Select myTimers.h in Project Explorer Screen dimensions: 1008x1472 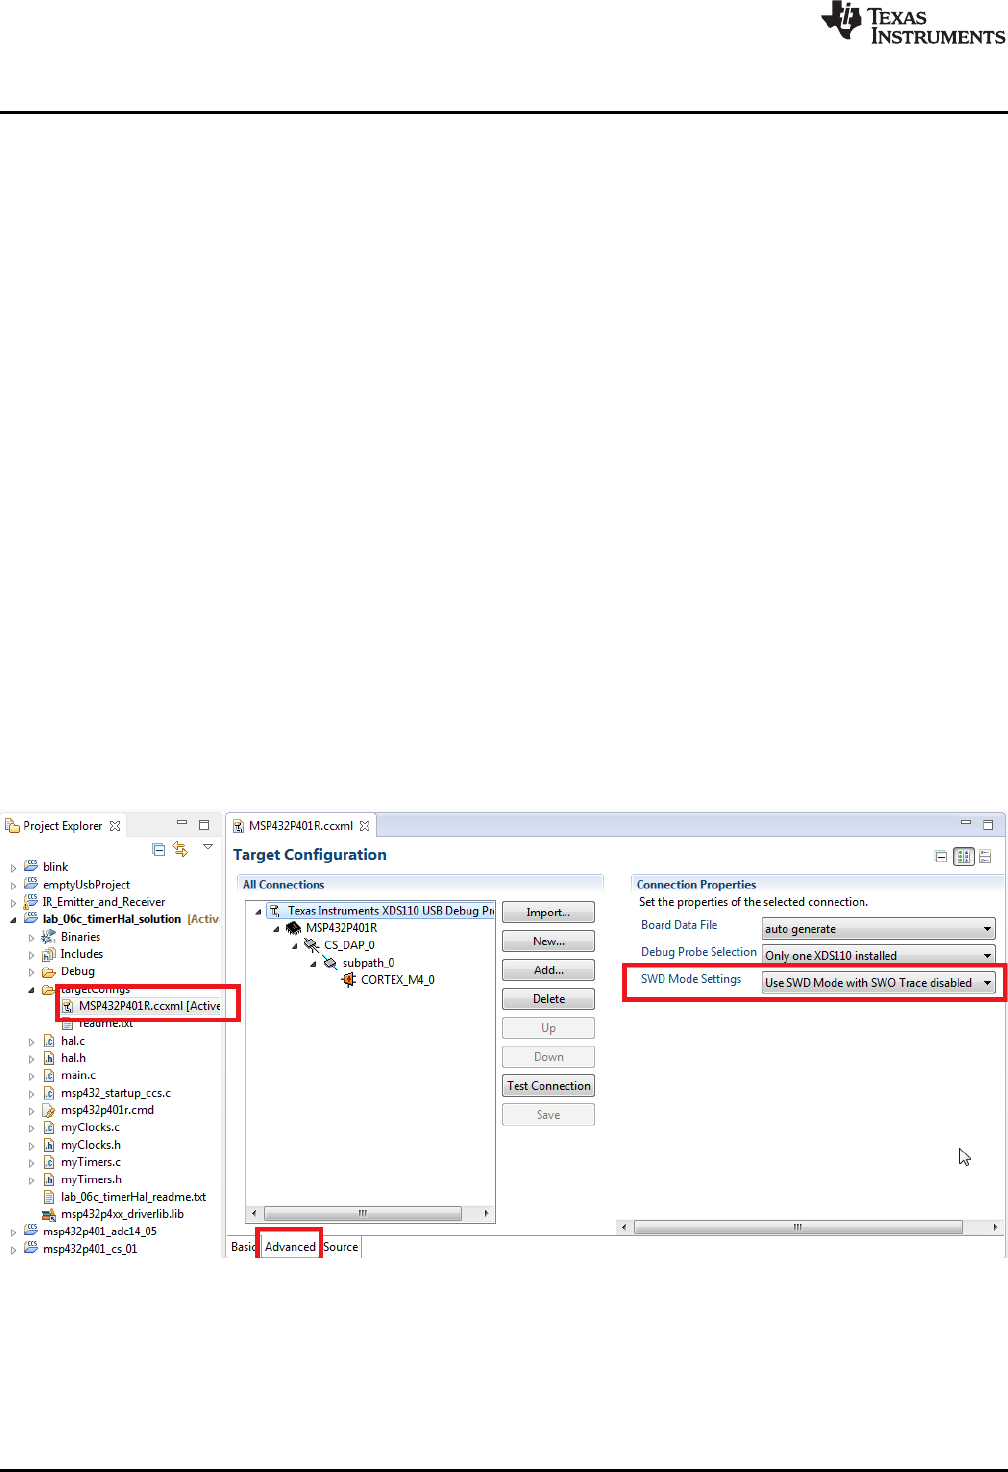(91, 1180)
